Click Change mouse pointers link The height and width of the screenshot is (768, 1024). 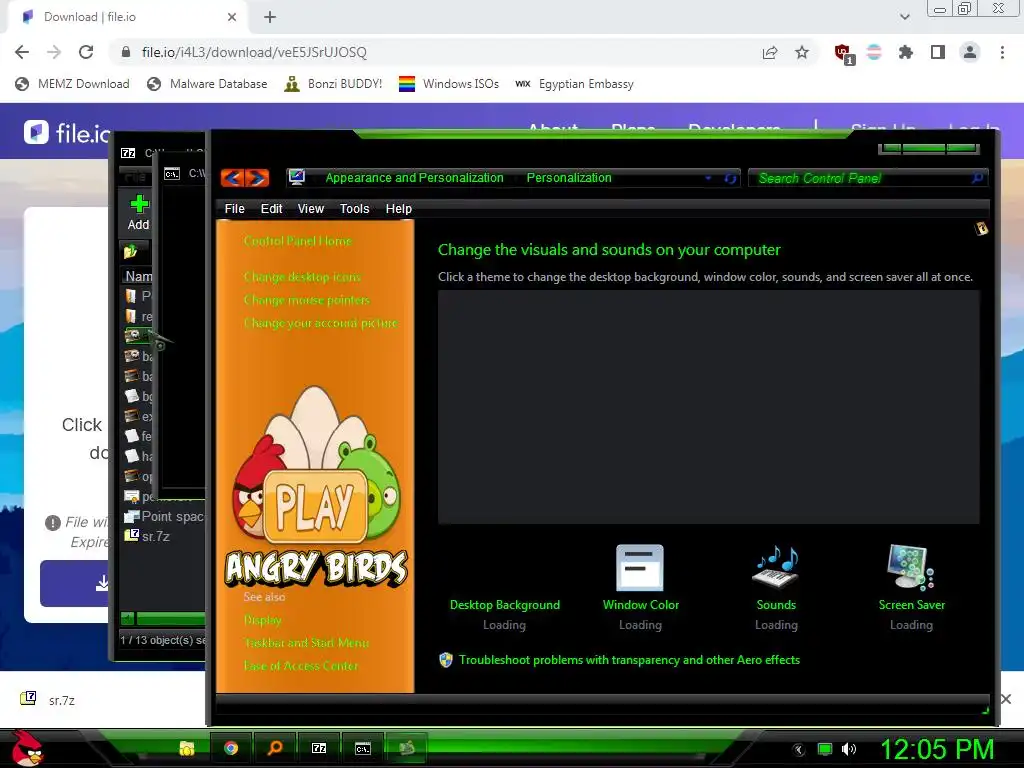[307, 300]
